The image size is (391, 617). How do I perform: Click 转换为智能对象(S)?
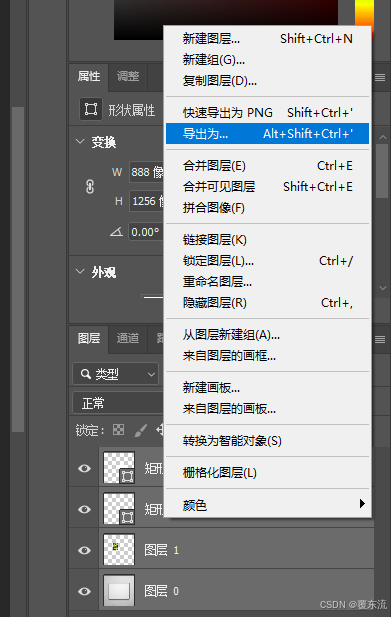[267, 441]
